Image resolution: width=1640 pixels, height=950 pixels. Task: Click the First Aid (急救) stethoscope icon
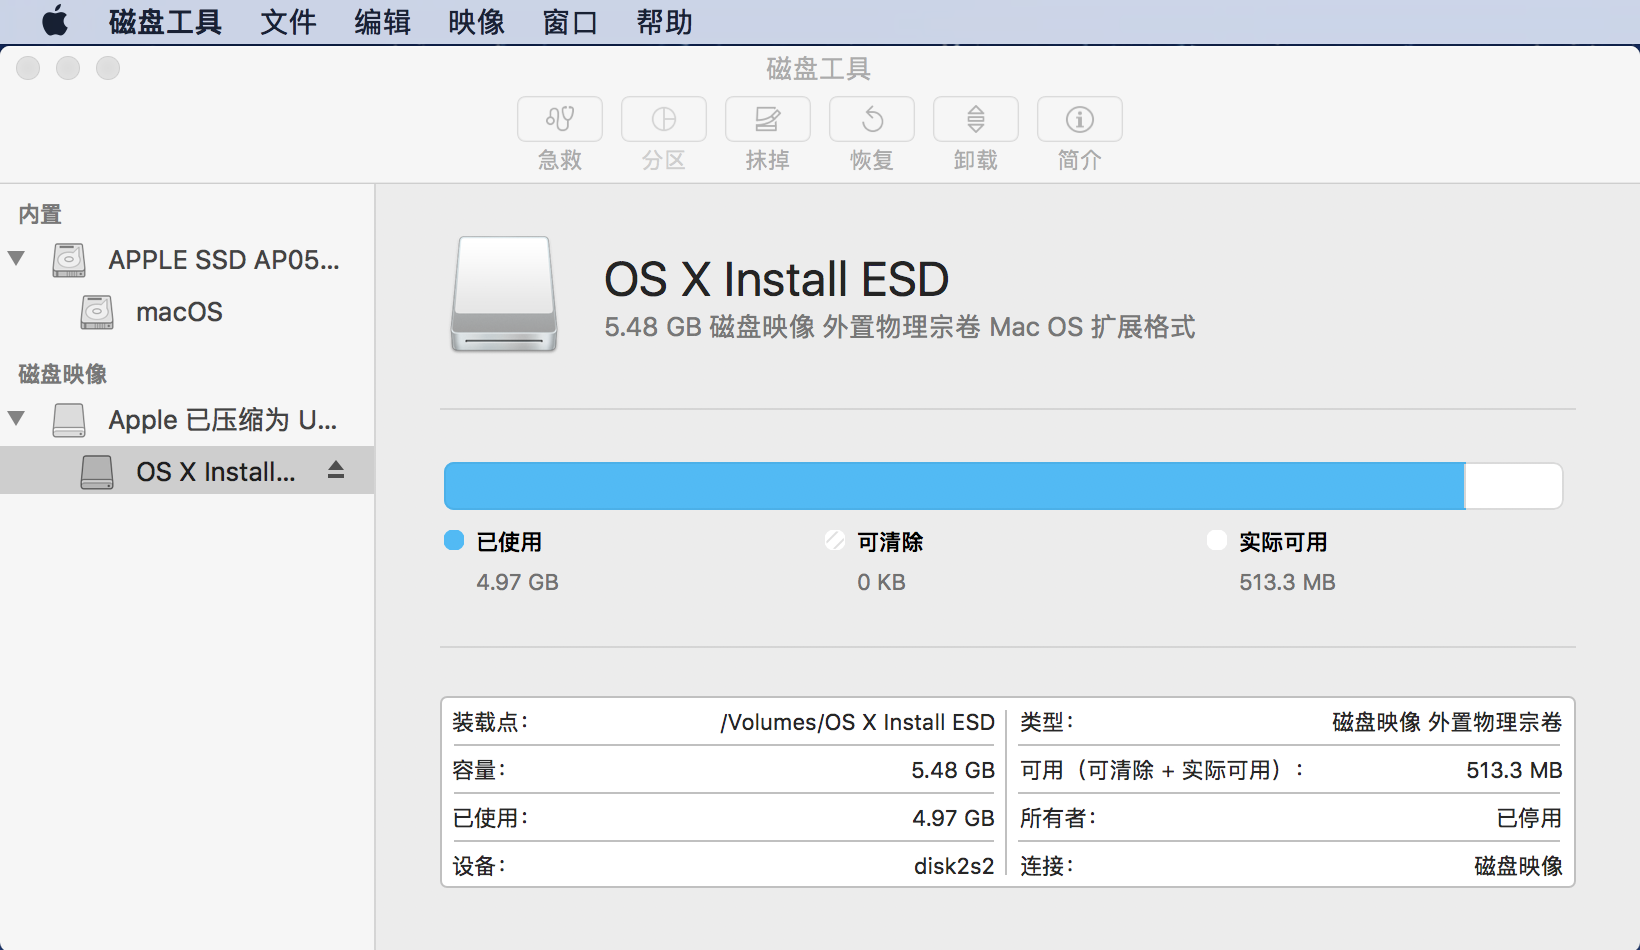tap(559, 120)
